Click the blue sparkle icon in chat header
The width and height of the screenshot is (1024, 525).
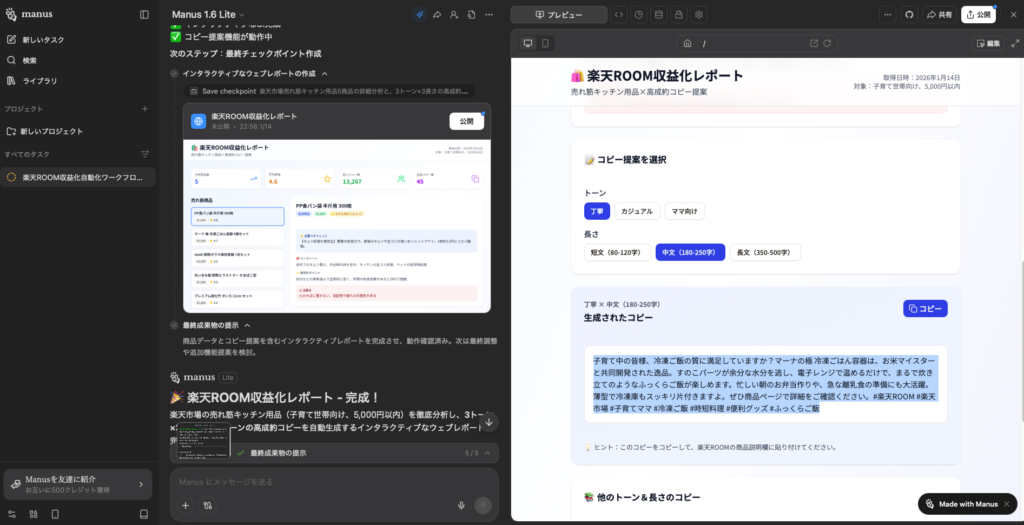(x=420, y=14)
